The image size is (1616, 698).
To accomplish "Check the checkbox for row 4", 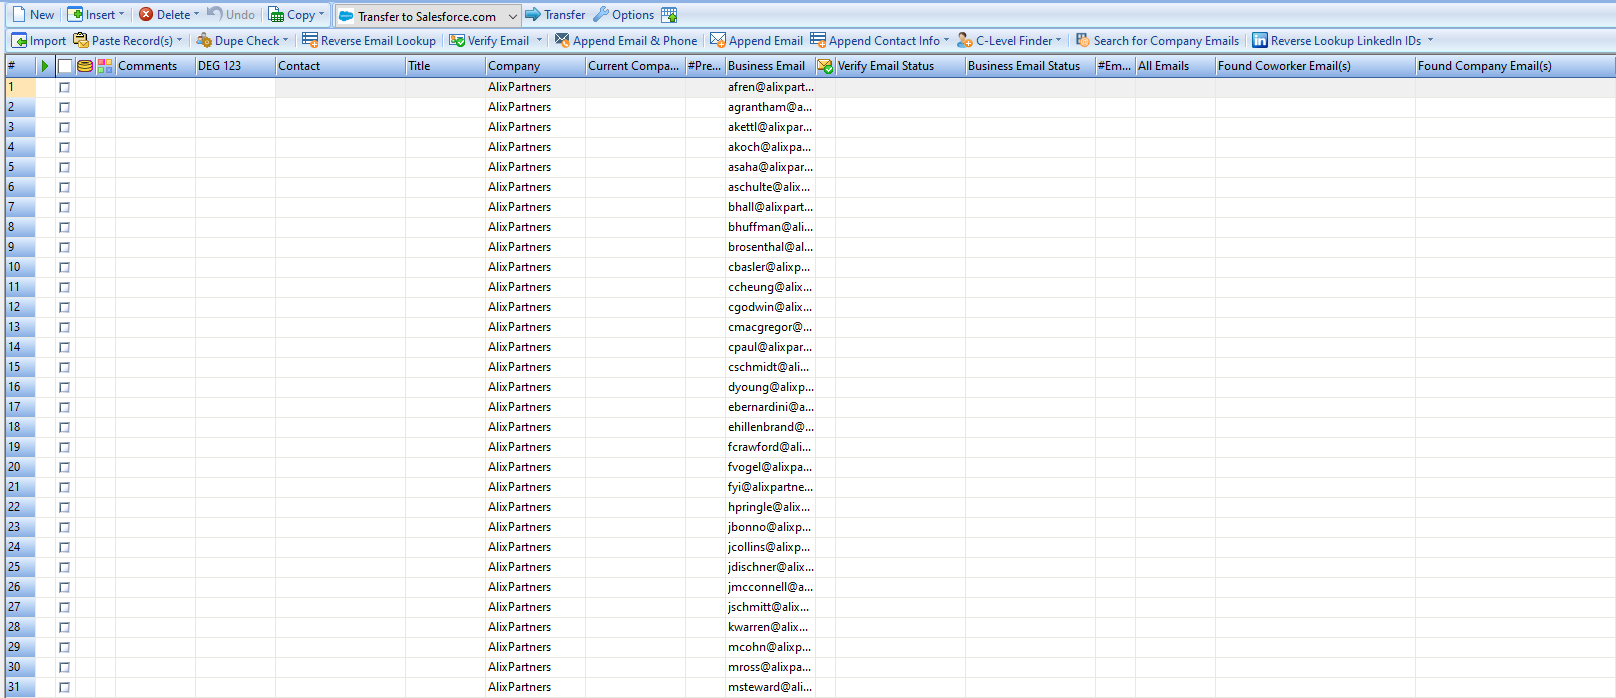I will point(65,148).
